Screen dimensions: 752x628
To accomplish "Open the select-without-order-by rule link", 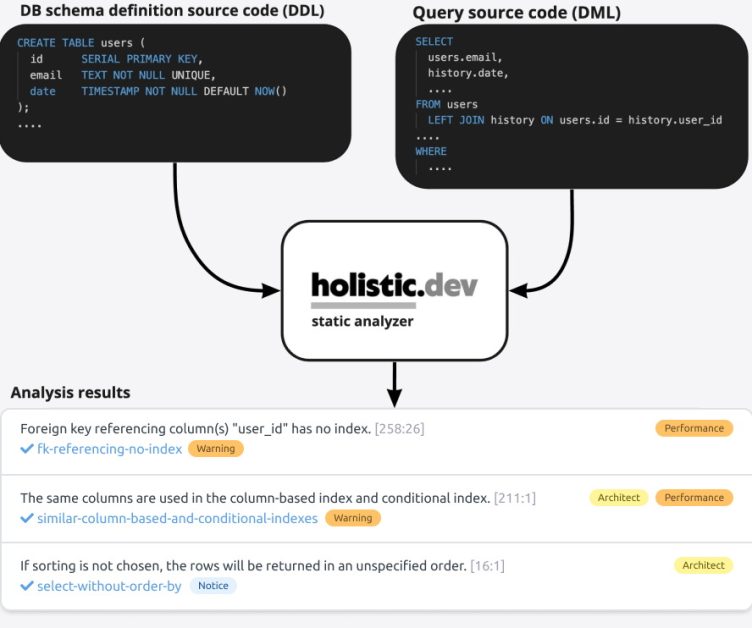I will pos(109,586).
